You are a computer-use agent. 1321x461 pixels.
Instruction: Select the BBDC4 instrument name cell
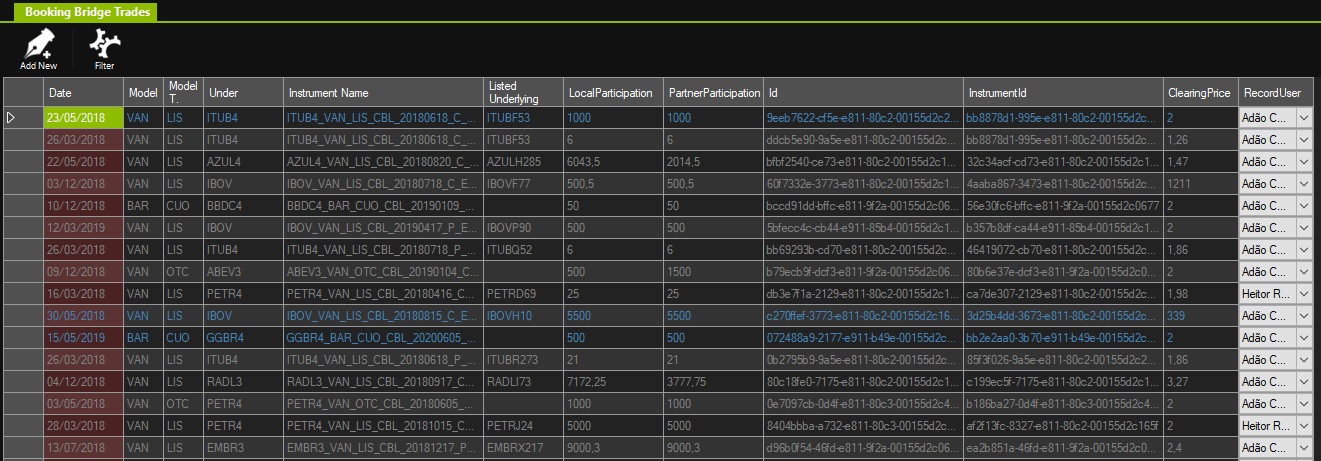382,205
